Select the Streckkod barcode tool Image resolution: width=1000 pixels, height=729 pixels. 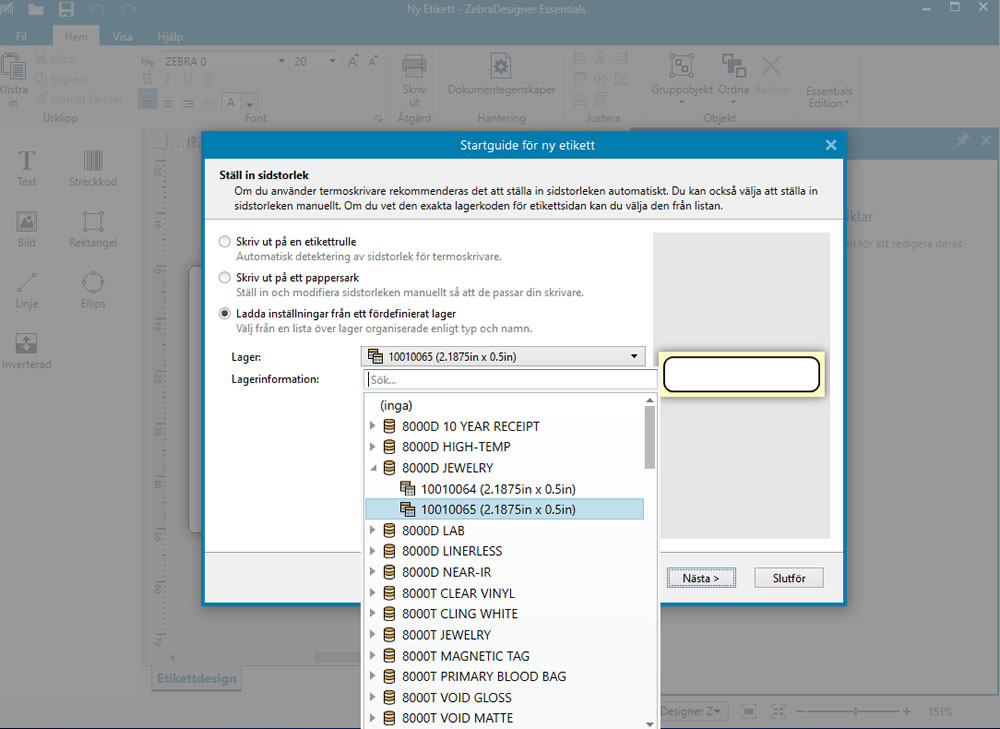[x=93, y=167]
